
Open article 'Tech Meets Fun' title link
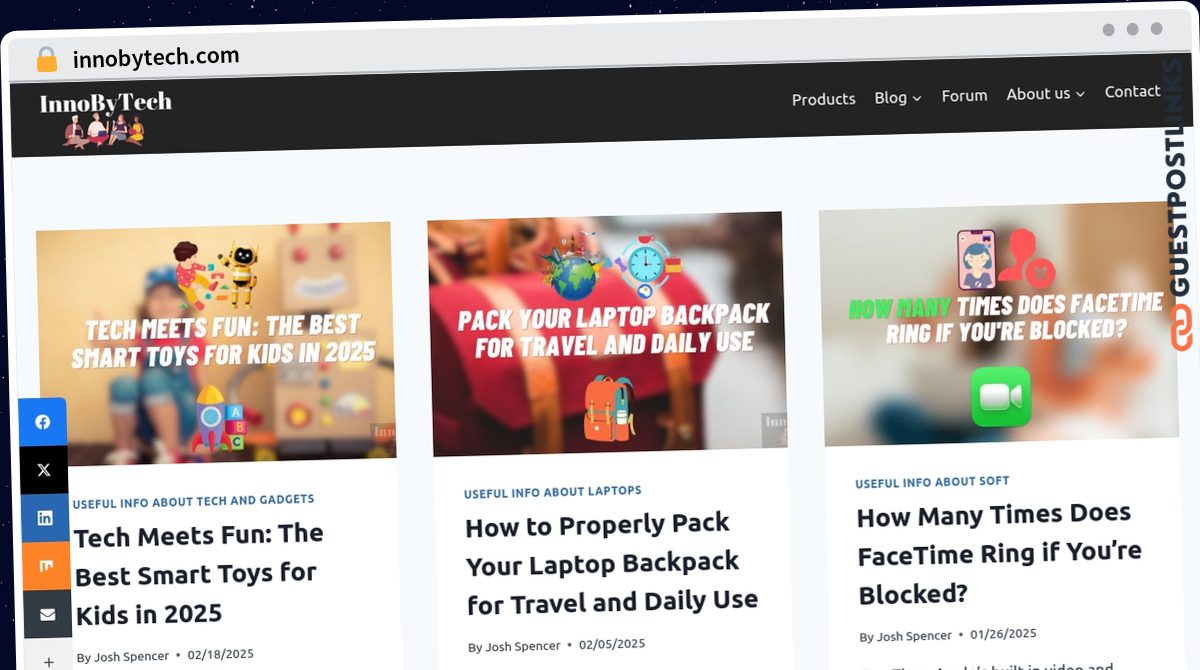point(199,574)
